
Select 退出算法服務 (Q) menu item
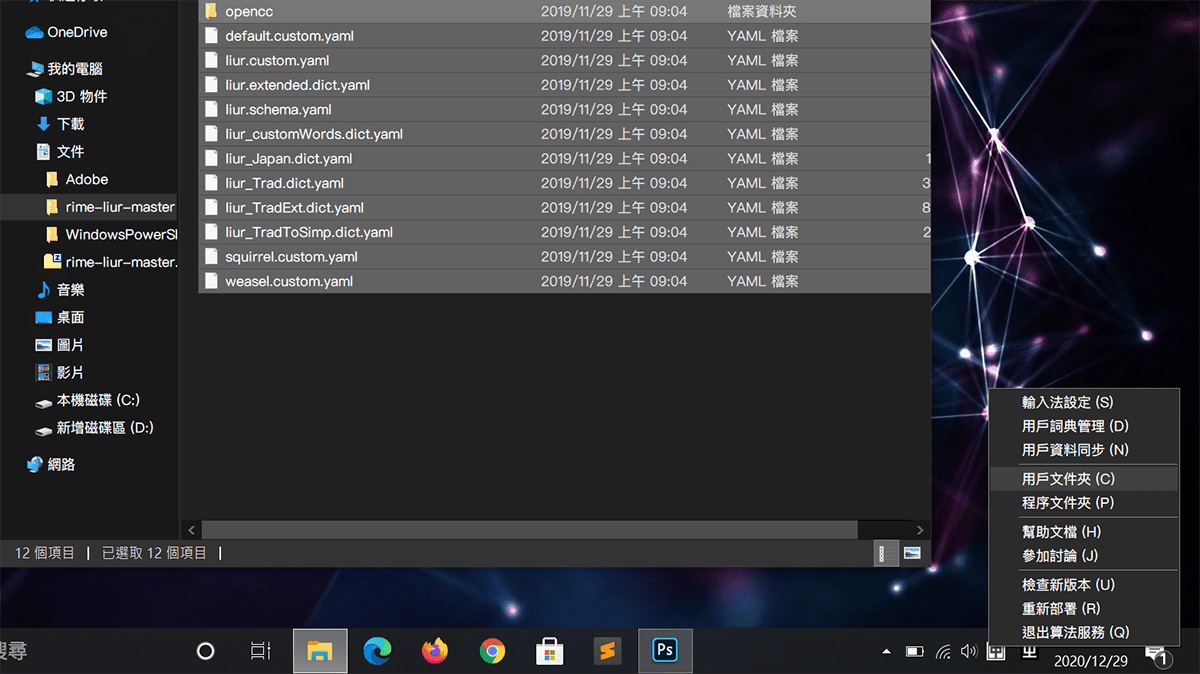point(1074,632)
